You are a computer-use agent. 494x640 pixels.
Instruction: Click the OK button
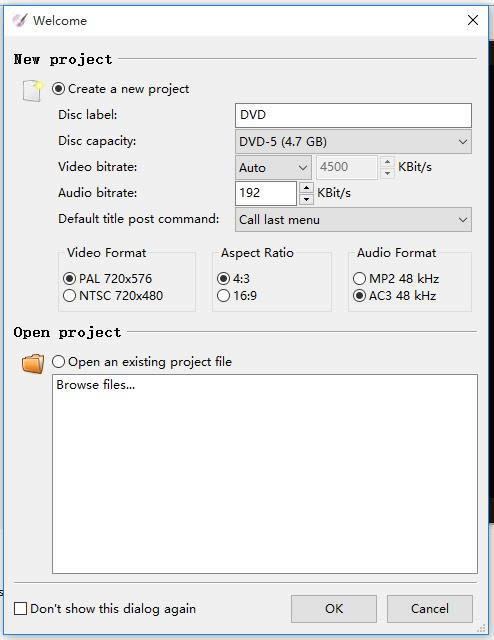pos(334,609)
